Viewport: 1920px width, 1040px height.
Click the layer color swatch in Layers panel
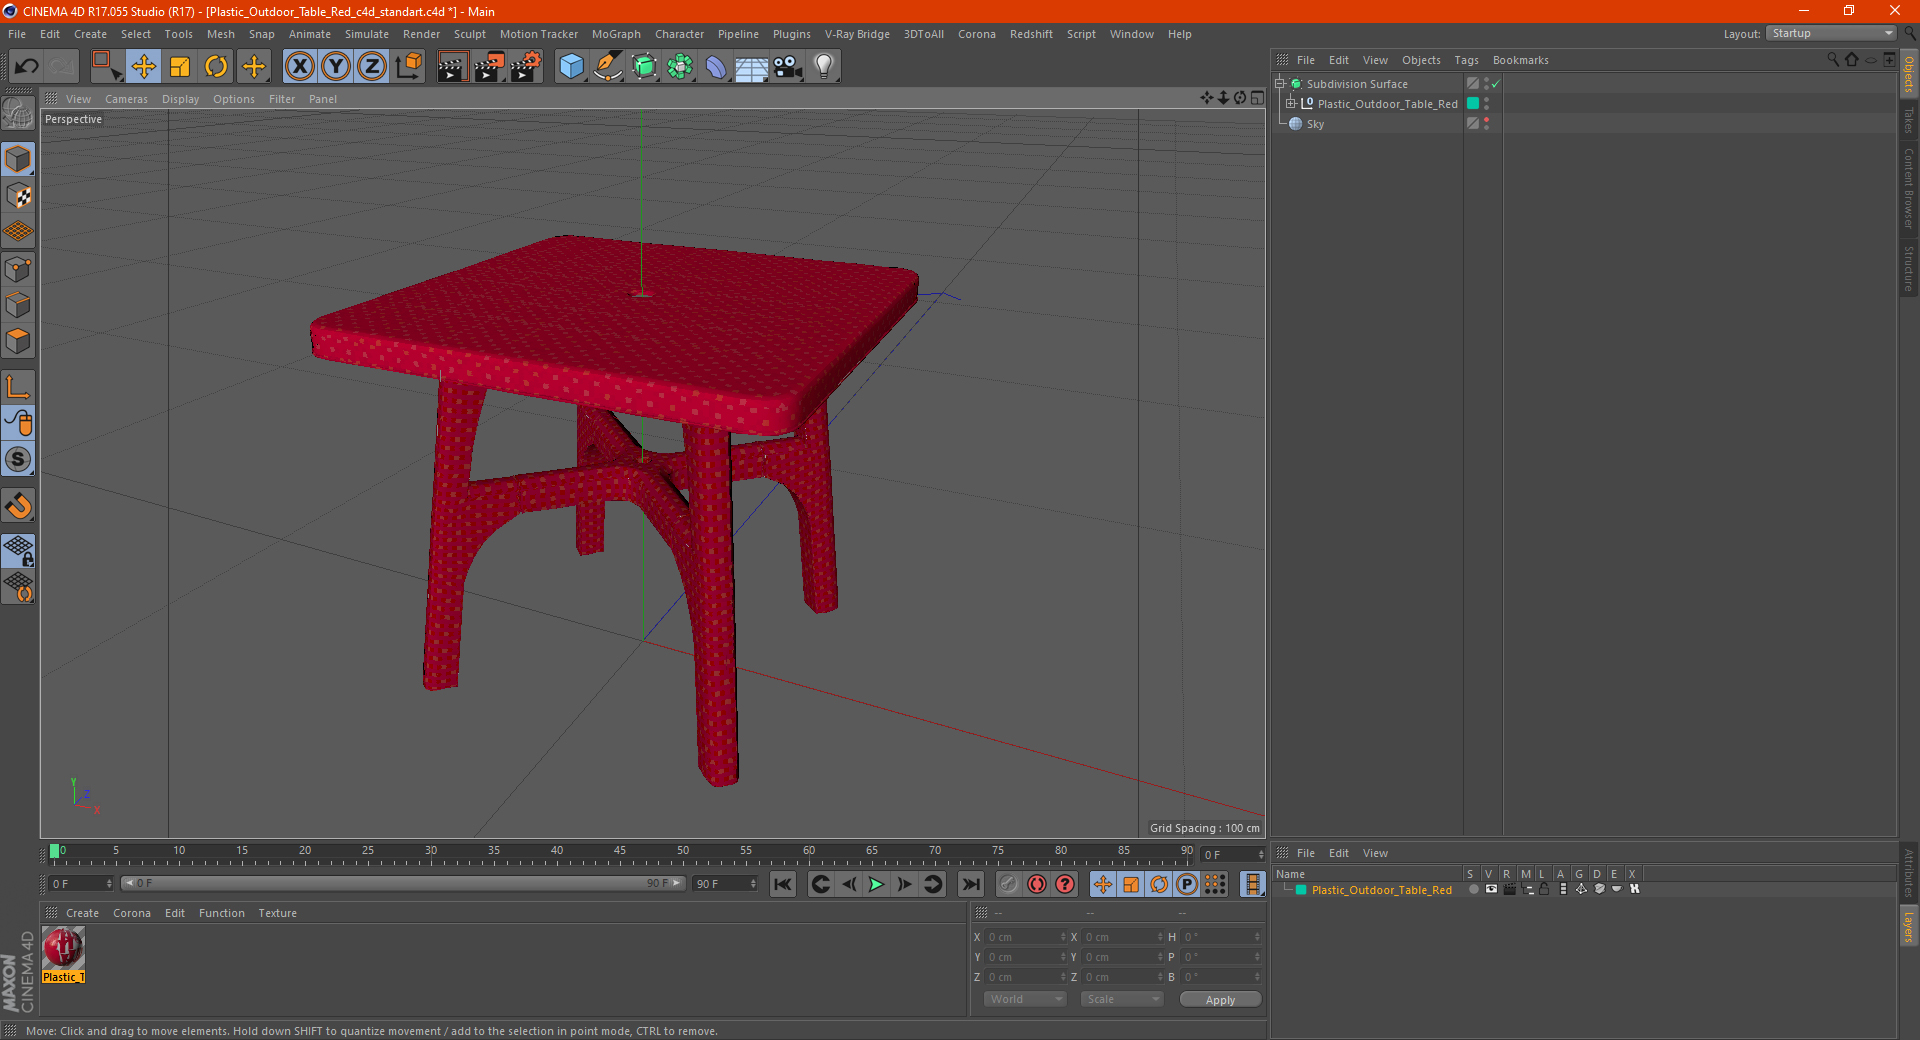tap(1301, 890)
